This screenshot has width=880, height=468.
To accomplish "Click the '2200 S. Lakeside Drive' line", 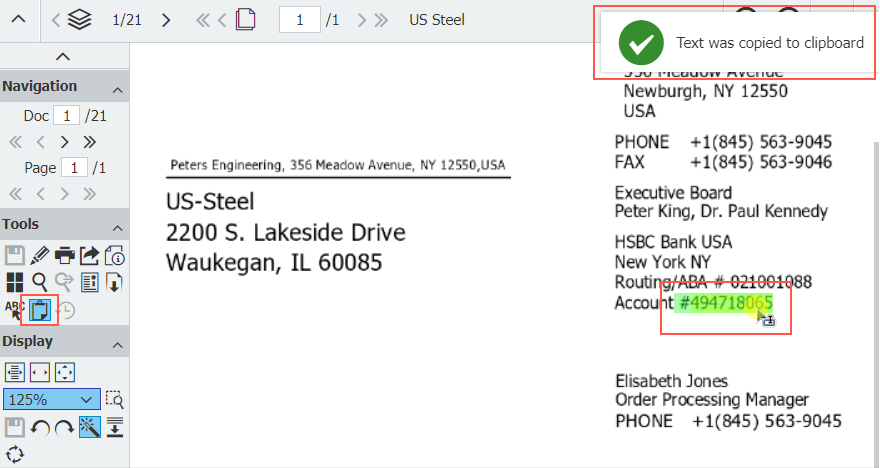I will 286,232.
